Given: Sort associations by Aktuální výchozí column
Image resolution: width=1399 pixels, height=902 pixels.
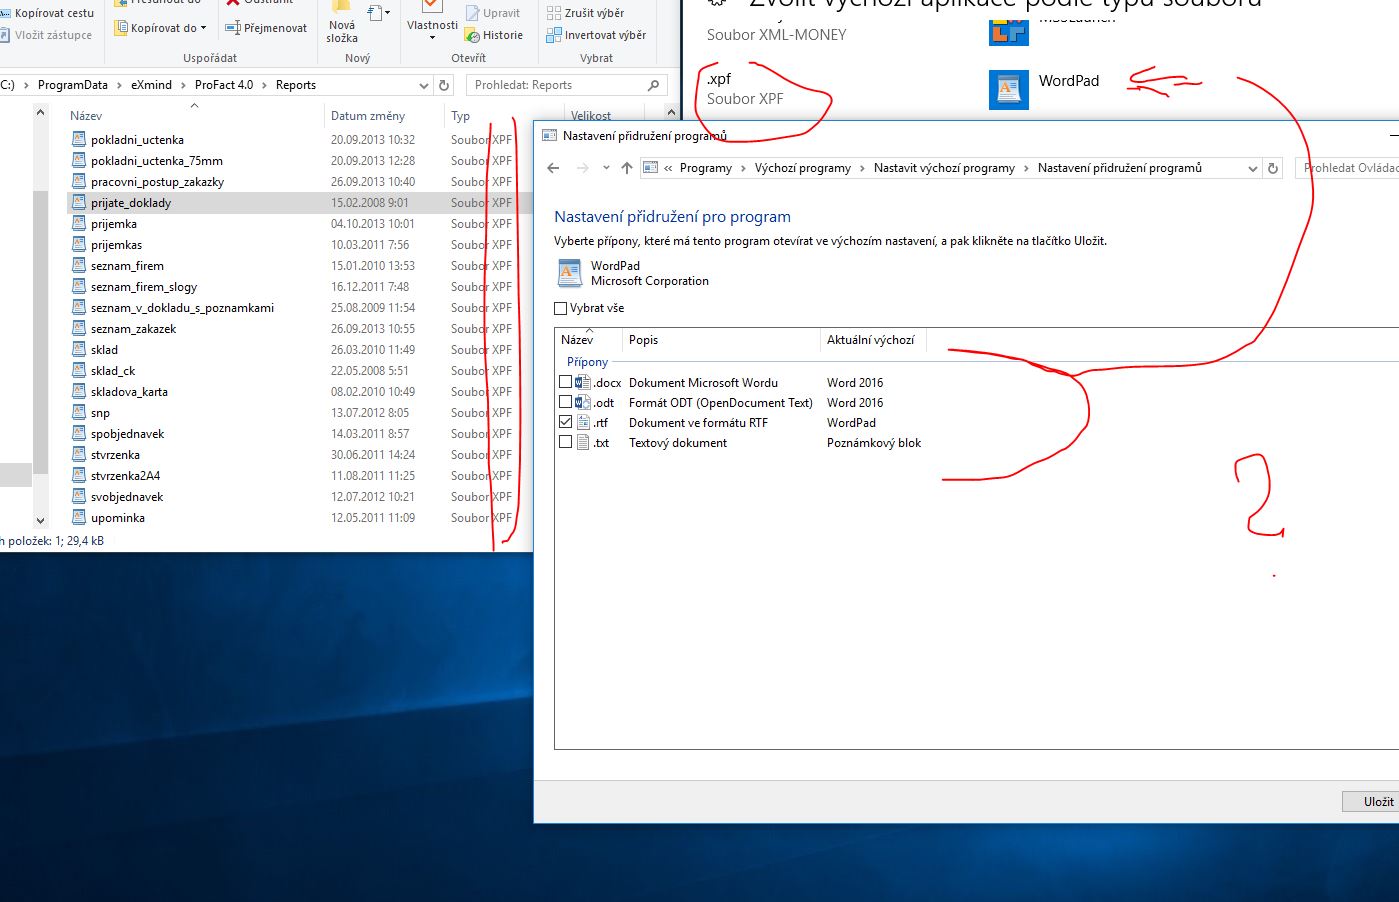Looking at the screenshot, I should (x=870, y=340).
